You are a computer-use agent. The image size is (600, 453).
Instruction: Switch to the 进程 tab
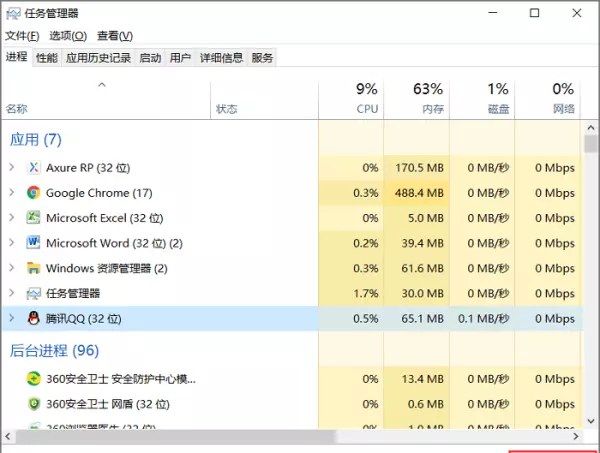click(17, 57)
